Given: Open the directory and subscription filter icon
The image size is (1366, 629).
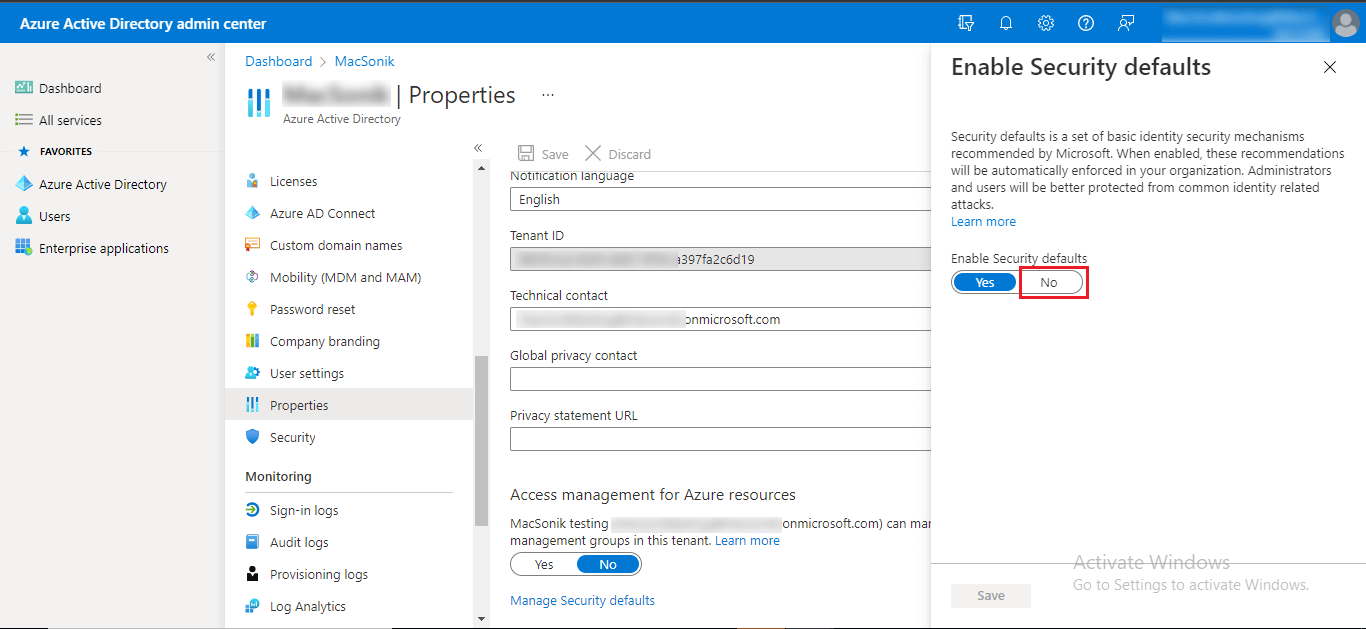Looking at the screenshot, I should (x=966, y=23).
